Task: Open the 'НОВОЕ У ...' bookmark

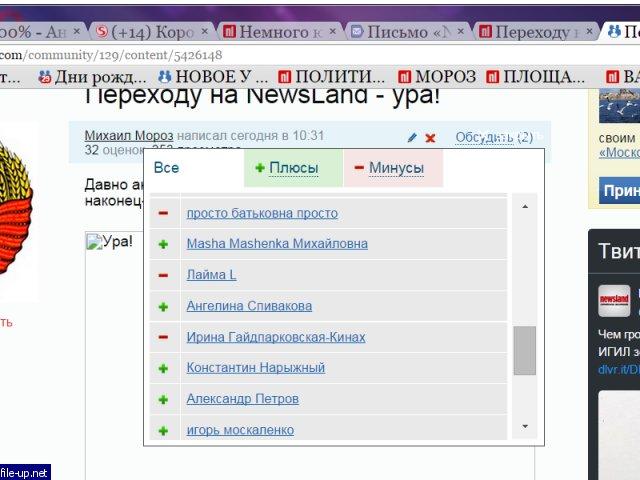Action: click(213, 77)
